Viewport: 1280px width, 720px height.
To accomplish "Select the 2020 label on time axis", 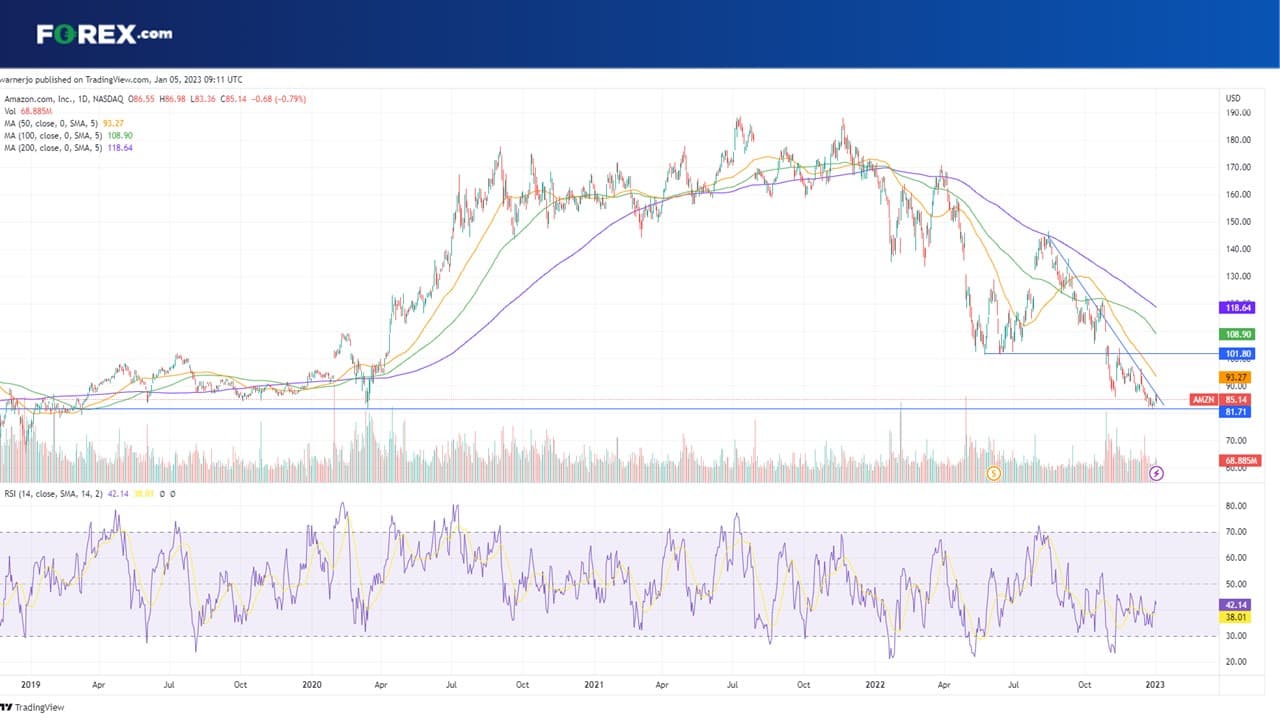I will [312, 686].
